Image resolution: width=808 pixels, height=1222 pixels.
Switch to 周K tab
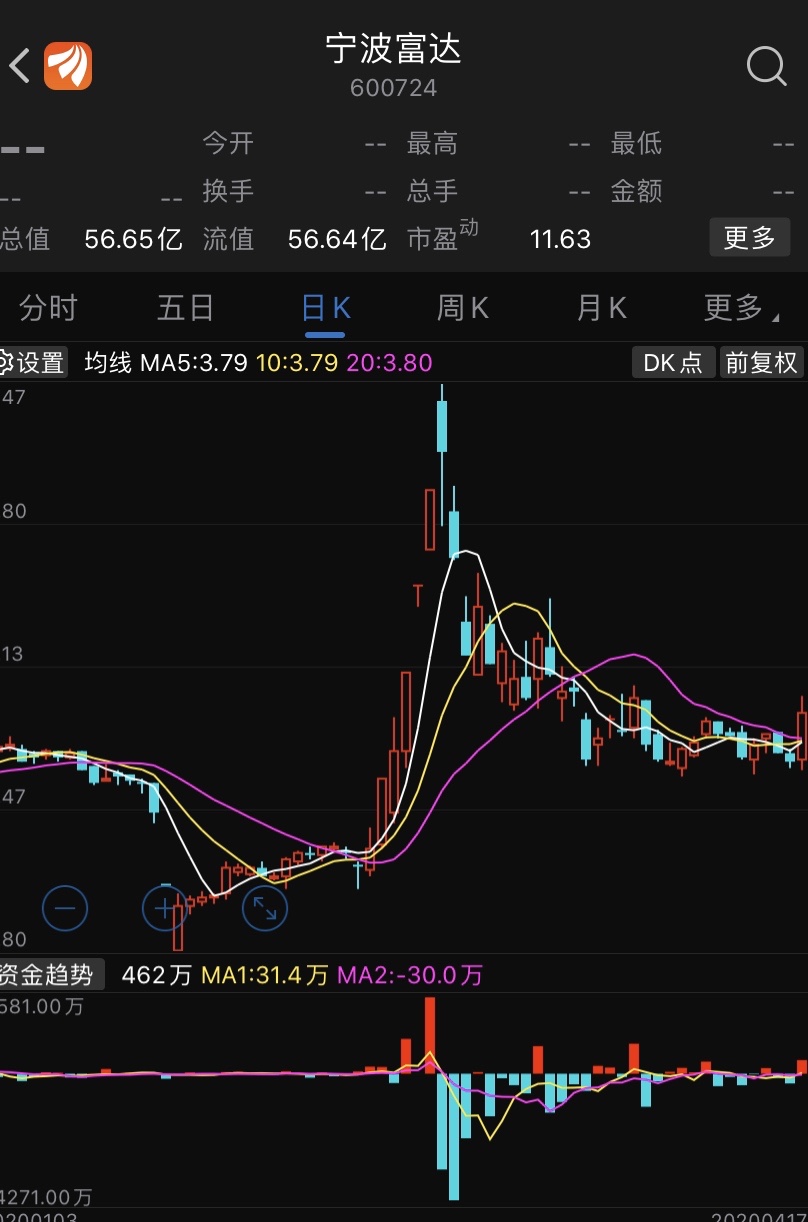463,308
